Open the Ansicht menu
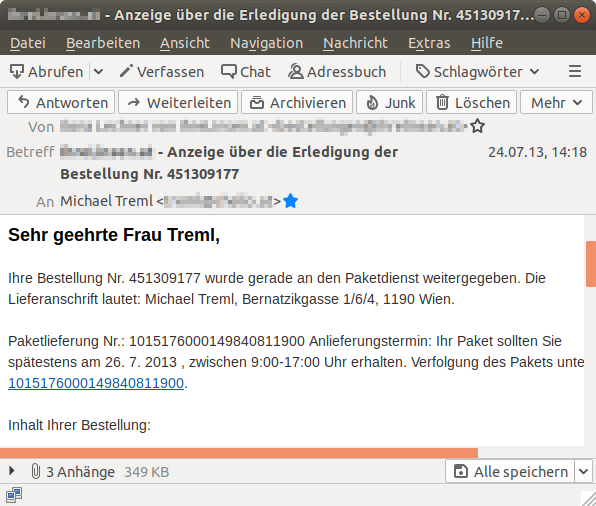Viewport: 596px width, 506px height. (x=185, y=43)
